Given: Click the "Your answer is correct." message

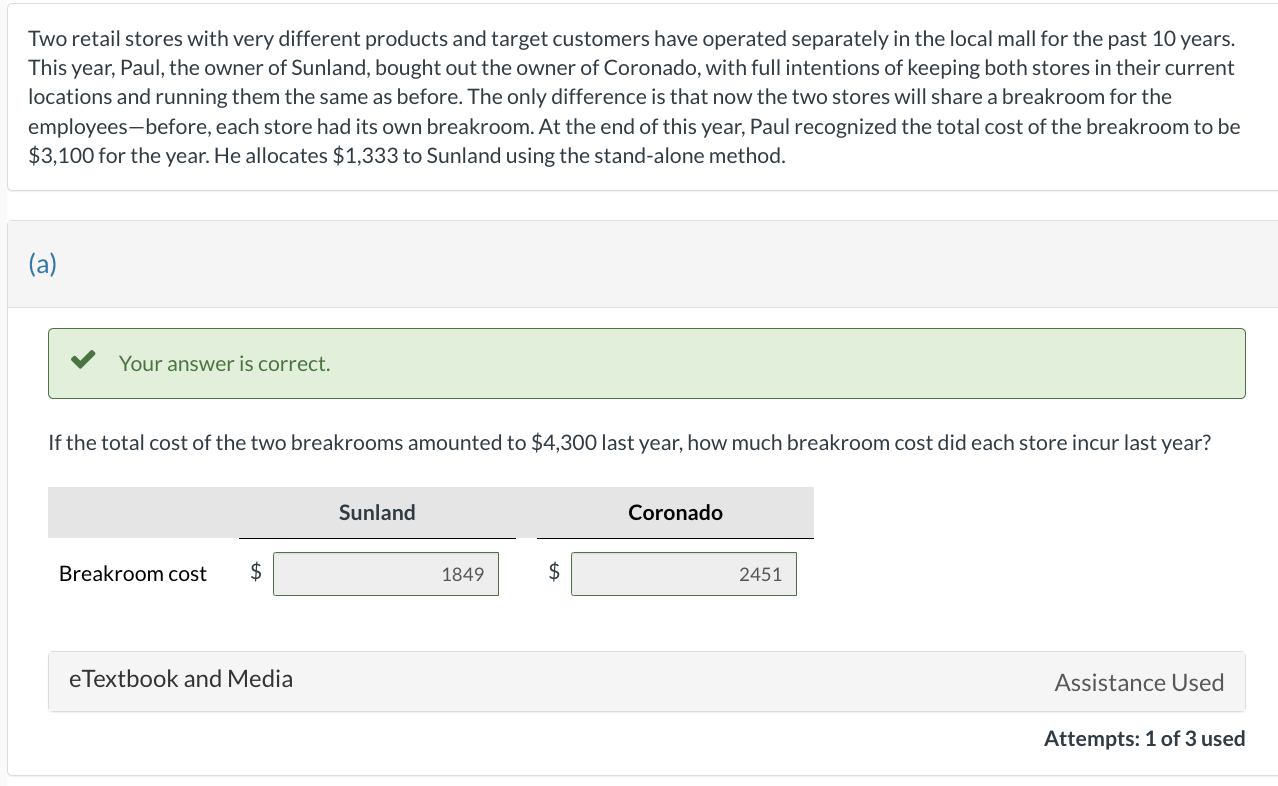Looking at the screenshot, I should [x=224, y=364].
